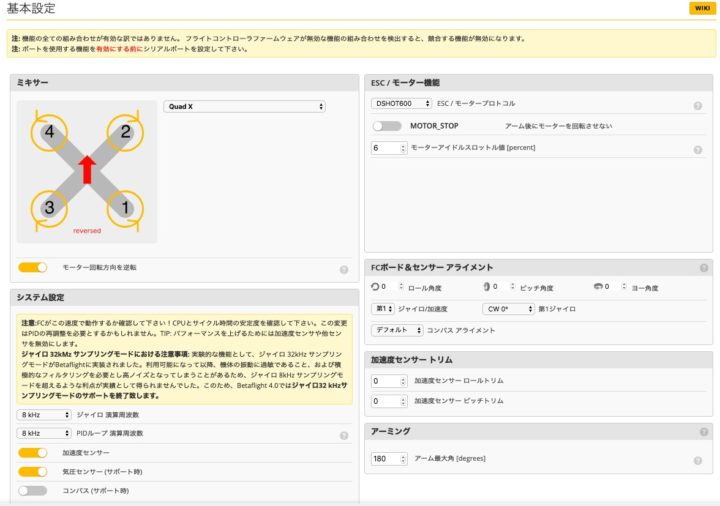Click help icon for アーム最大角 setting
Image resolution: width=720 pixels, height=506 pixels.
[697, 459]
